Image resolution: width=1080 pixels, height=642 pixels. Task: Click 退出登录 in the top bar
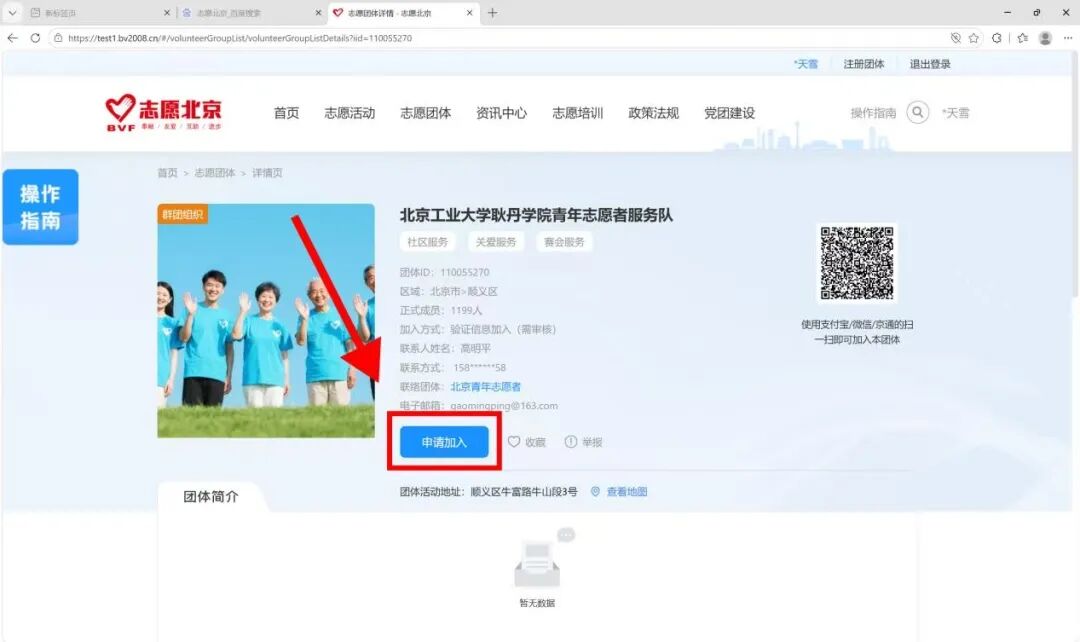point(930,64)
